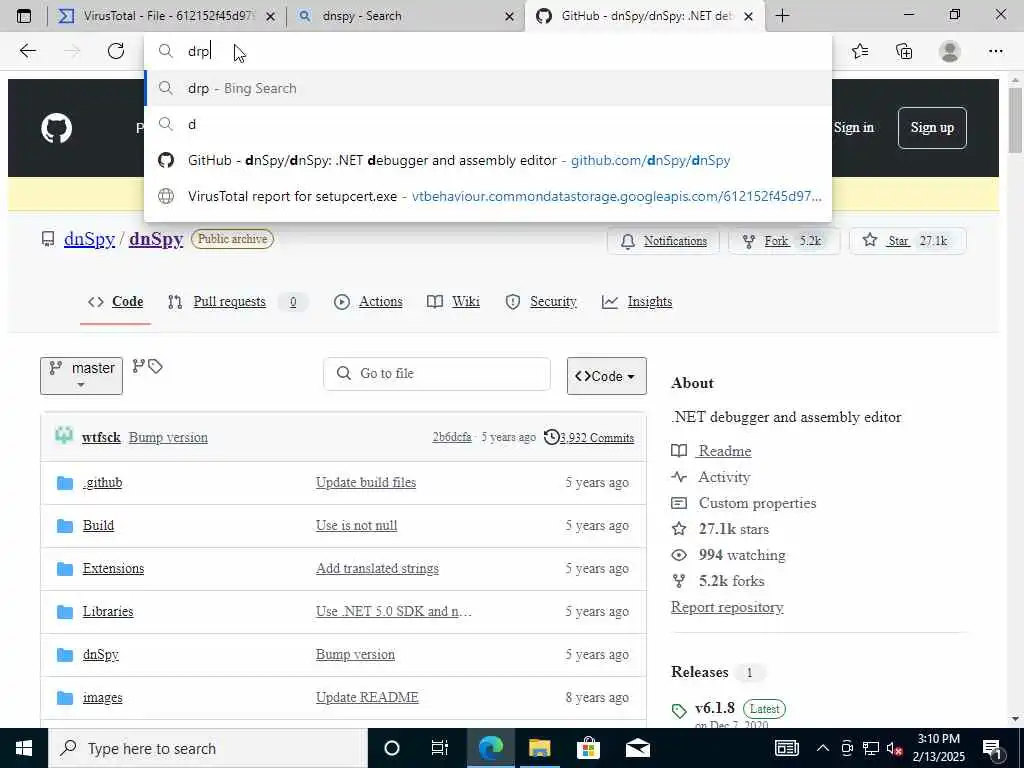Screen dimensions: 1024x768
Task: Open the dnSpy folder in file list
Action: (x=101, y=655)
